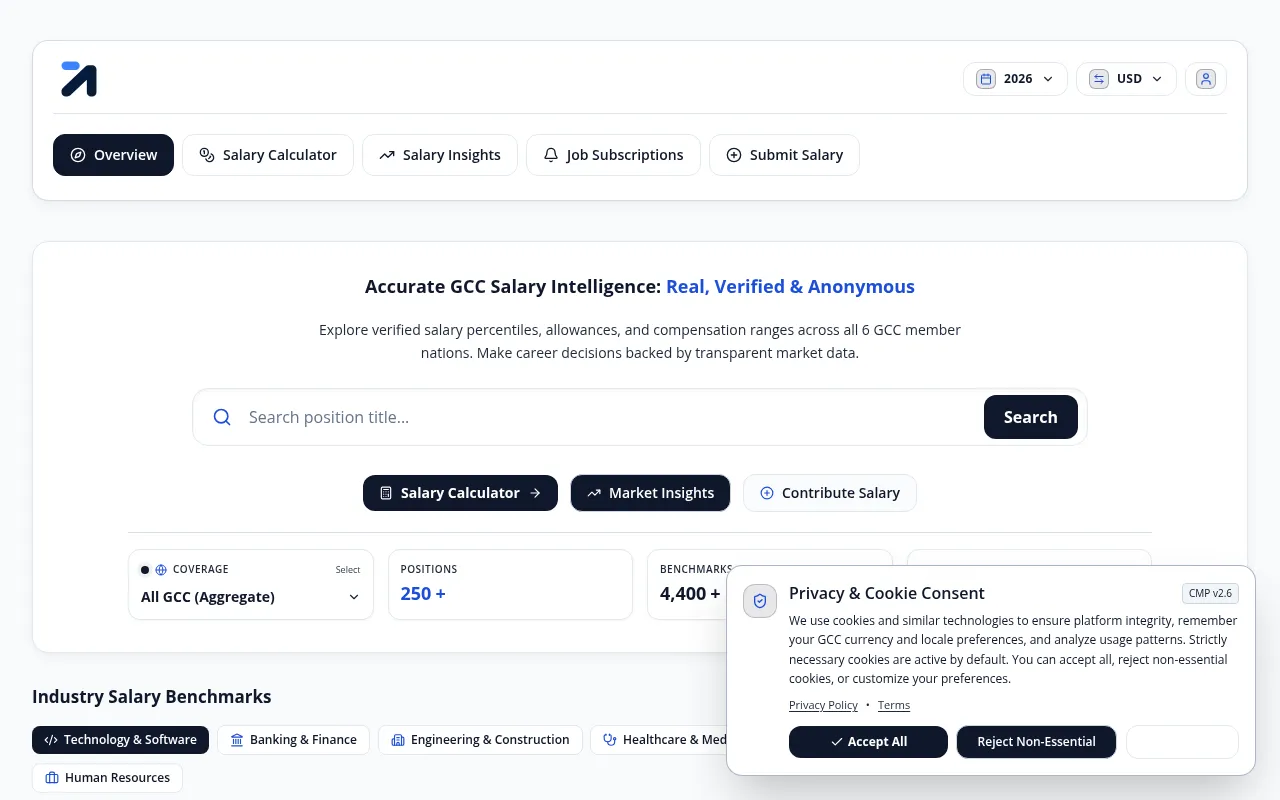Click the CMP v2.6 badge
The image size is (1280, 800).
(x=1210, y=593)
